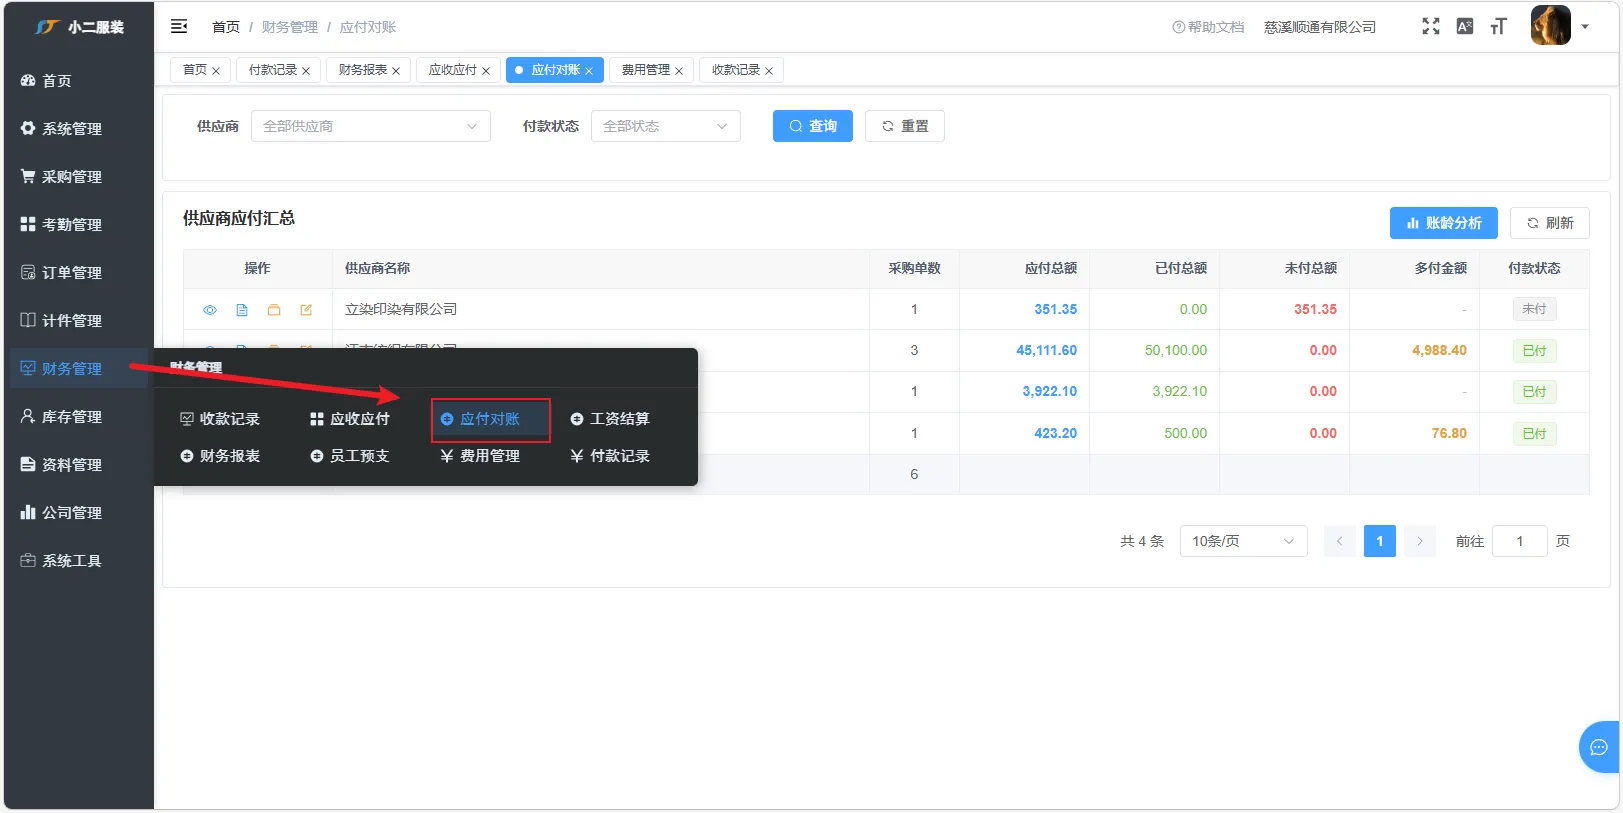Click the 未付 status tag
The image size is (1623, 813).
tap(1534, 309)
